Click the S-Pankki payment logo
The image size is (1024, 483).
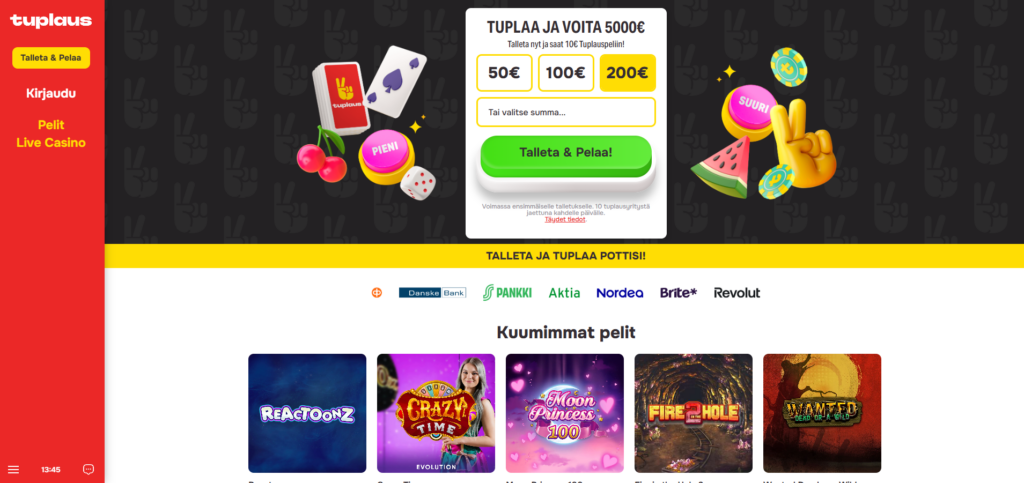click(x=507, y=292)
